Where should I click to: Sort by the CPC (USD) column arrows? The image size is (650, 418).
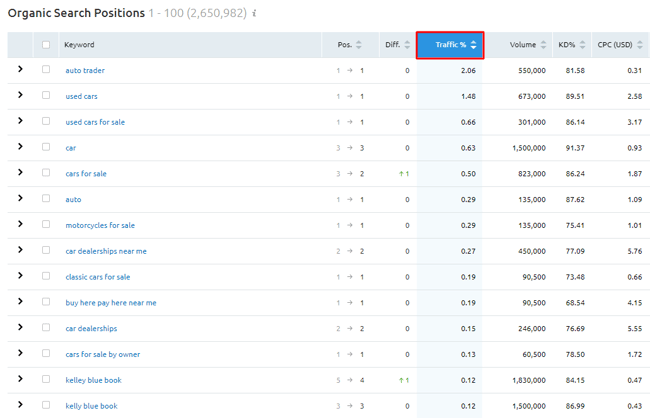click(x=640, y=45)
